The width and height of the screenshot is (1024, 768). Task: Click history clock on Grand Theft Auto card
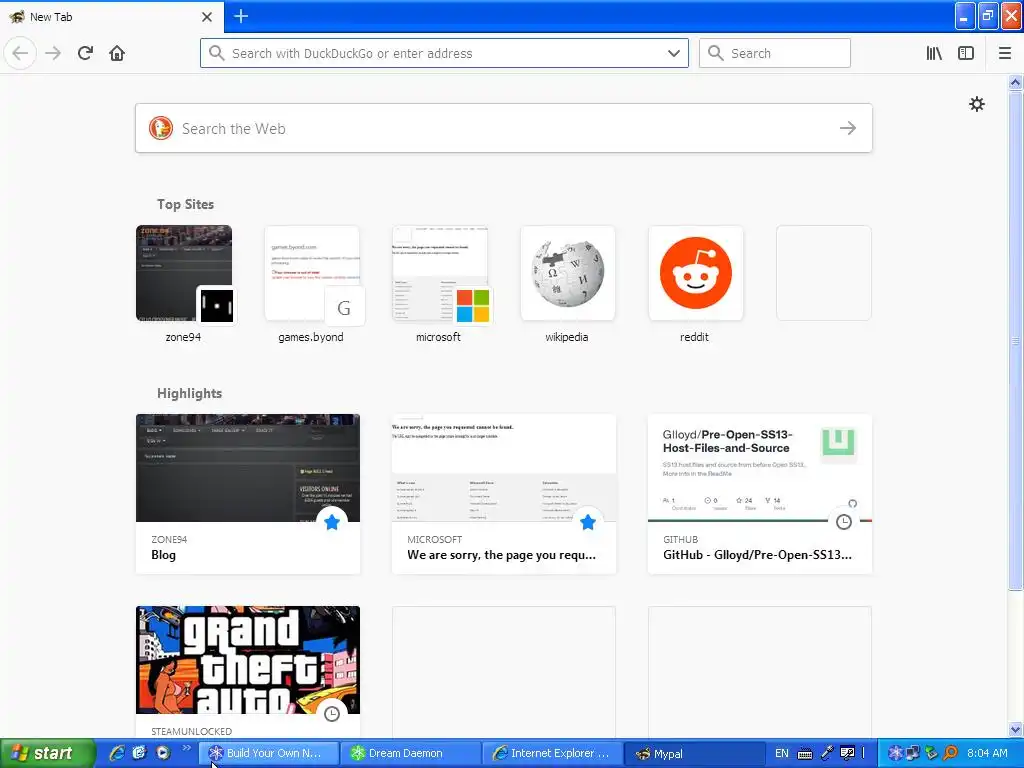[332, 714]
